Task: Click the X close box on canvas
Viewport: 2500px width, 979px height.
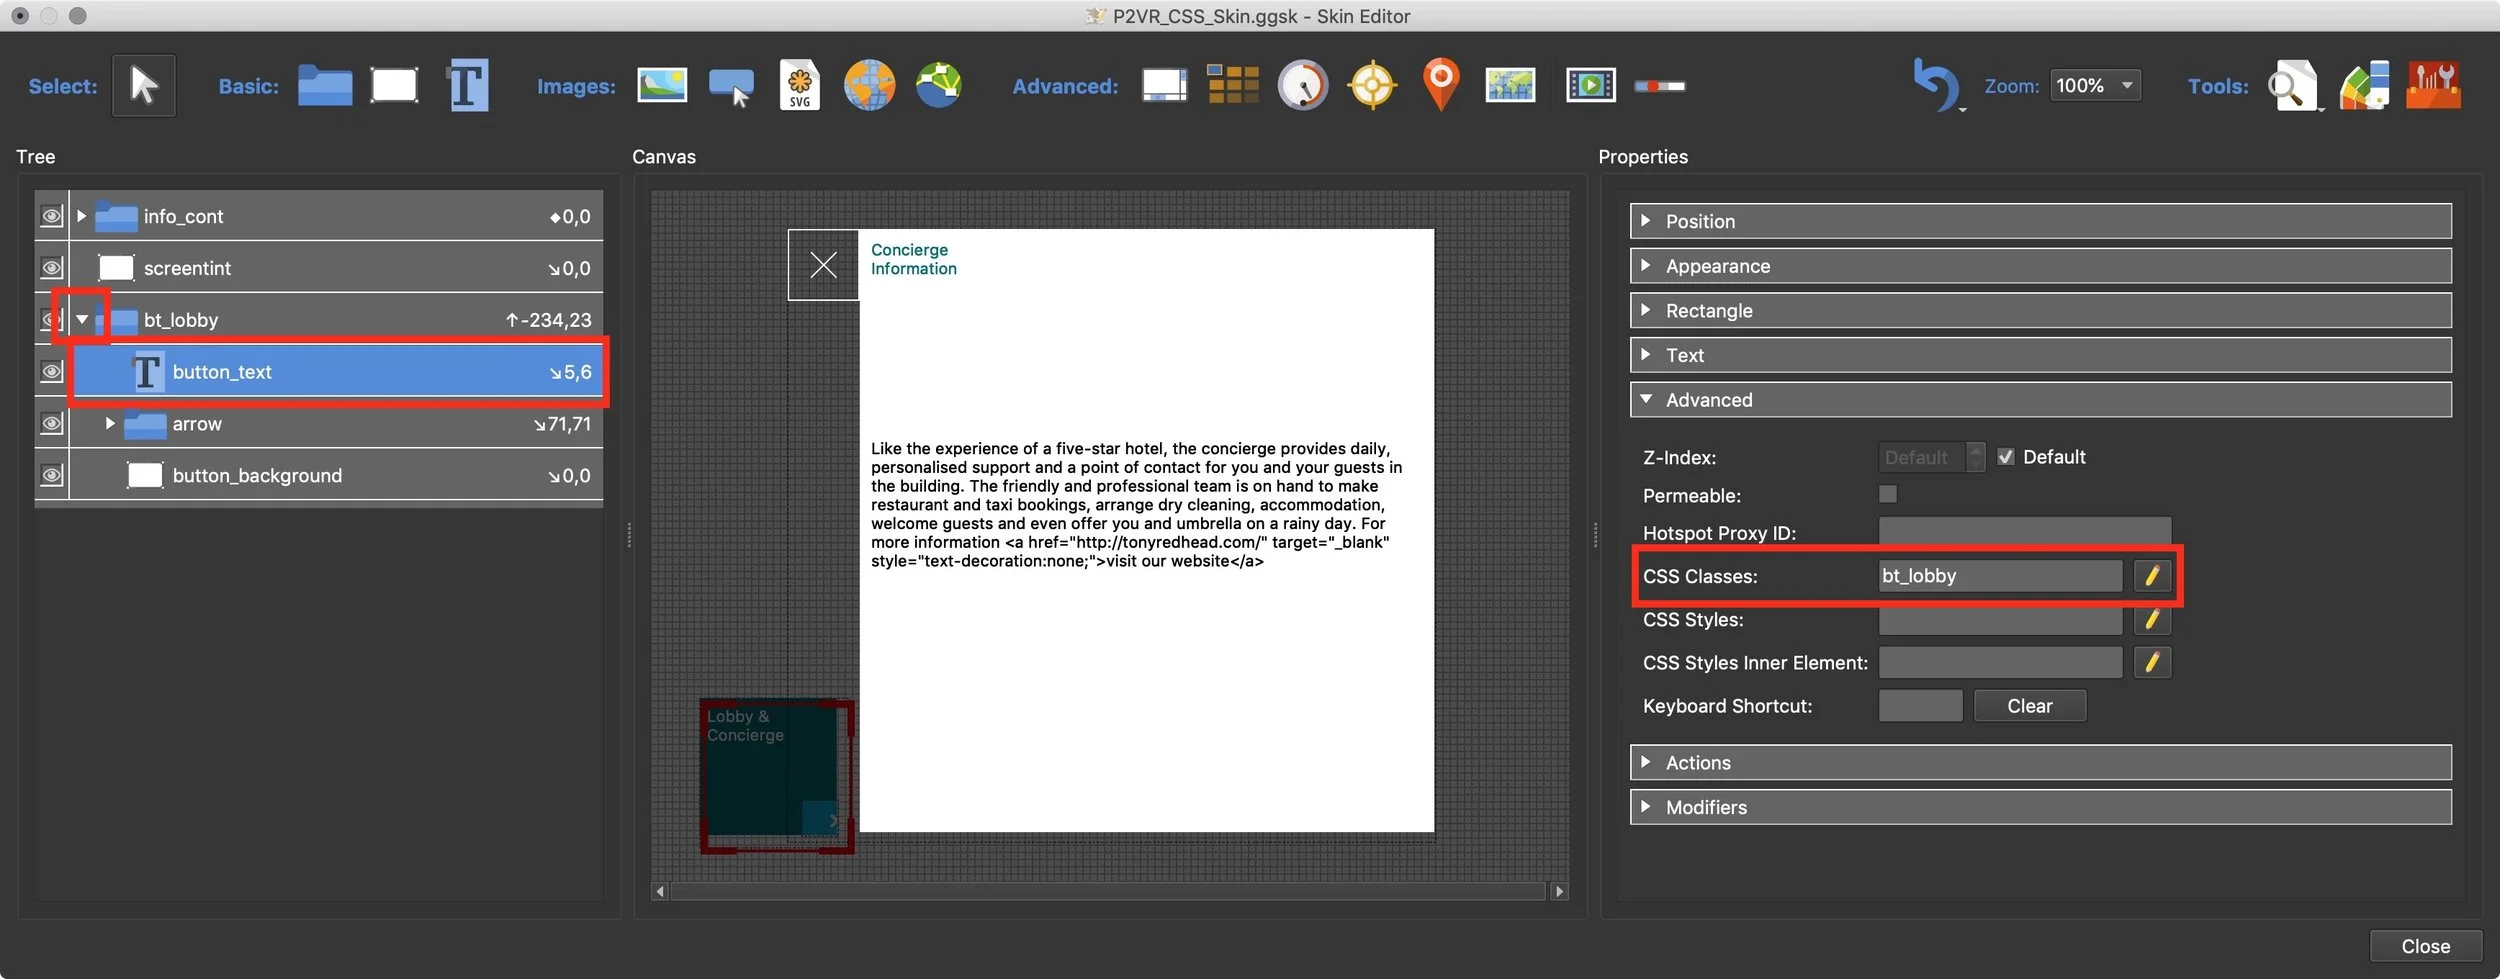Action: 823,265
